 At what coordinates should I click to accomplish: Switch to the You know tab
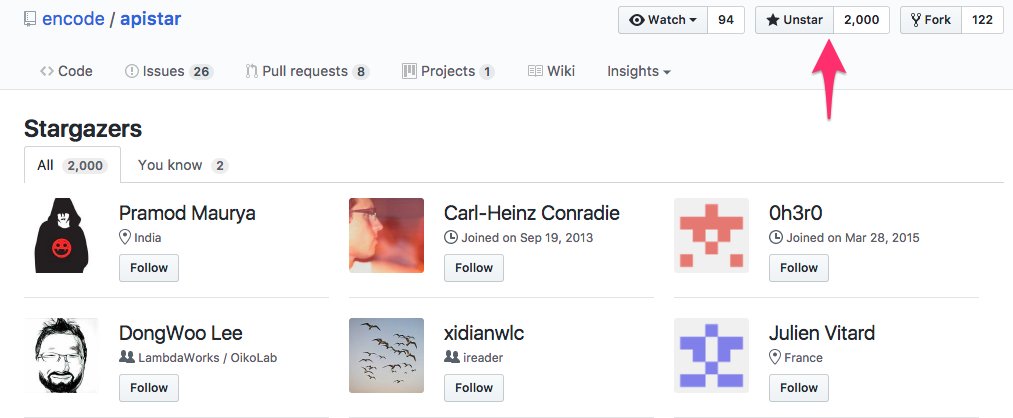tap(183, 165)
